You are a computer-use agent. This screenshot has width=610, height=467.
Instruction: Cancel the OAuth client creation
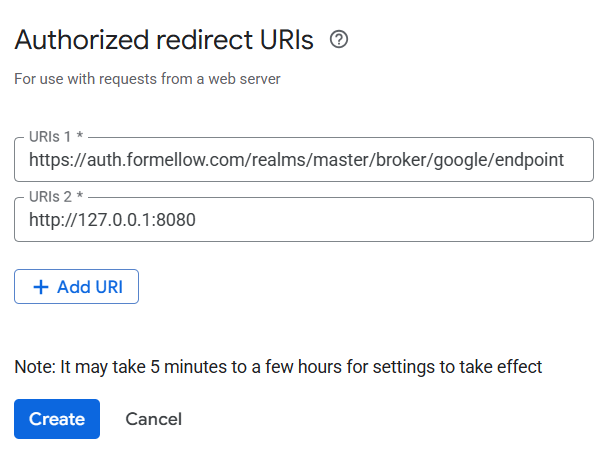(x=153, y=419)
